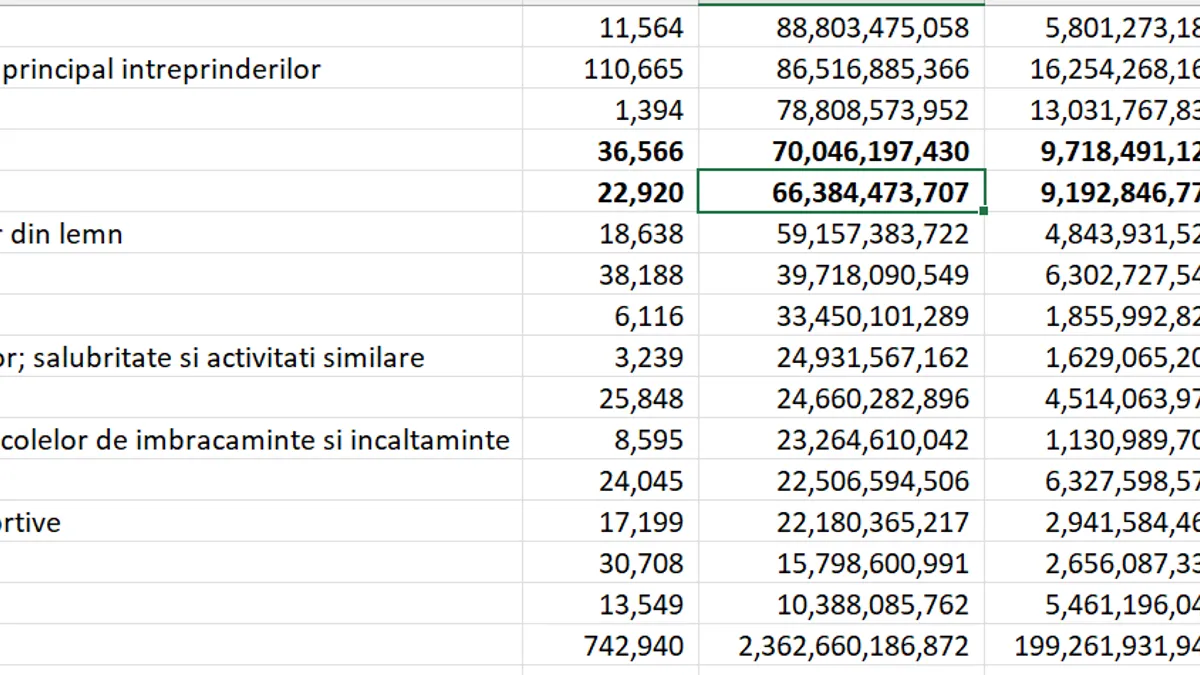The height and width of the screenshot is (675, 1200).
Task: Click the cell showing 1,394
Action: pos(610,110)
